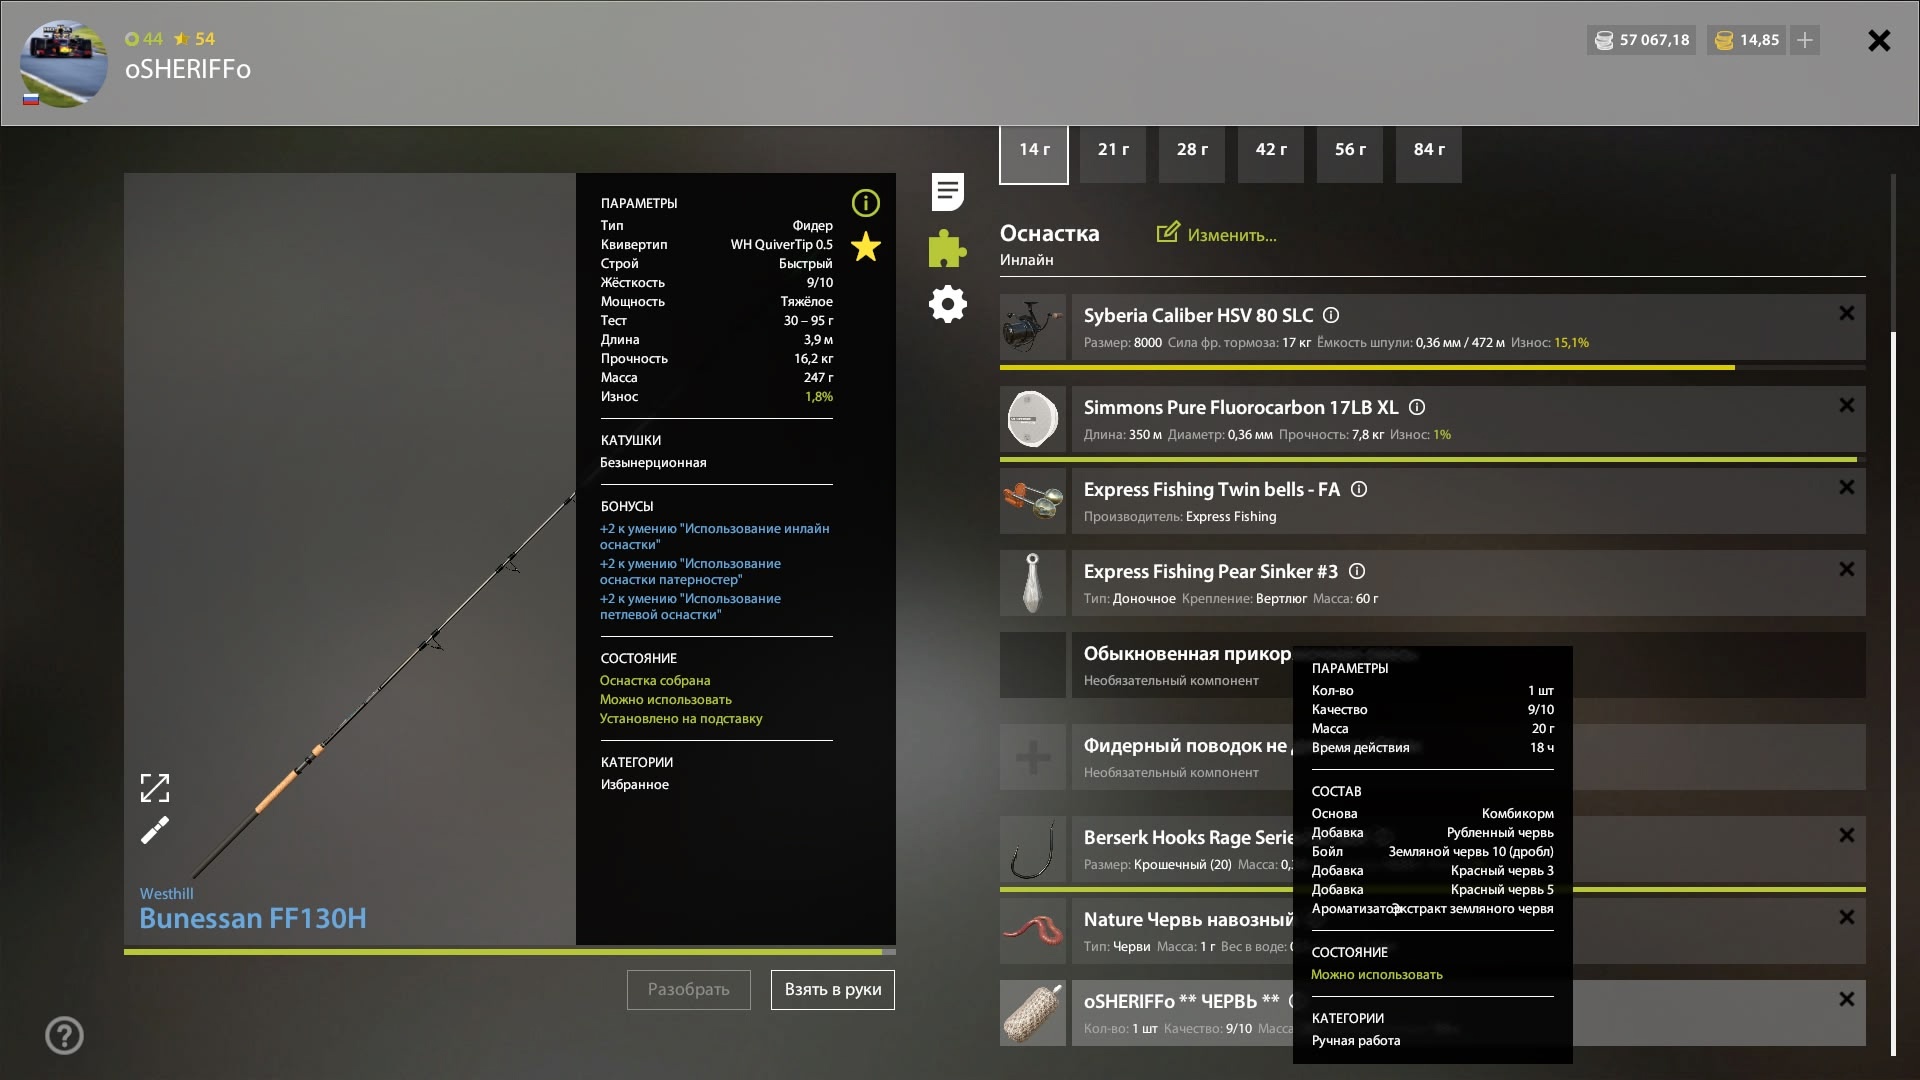Click the oSHERIFFo player avatar

(x=64, y=64)
